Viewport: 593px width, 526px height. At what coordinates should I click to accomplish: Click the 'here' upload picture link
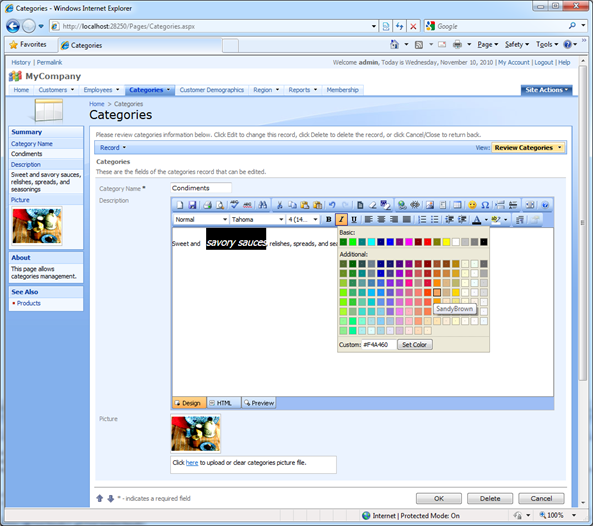pyautogui.click(x=192, y=463)
